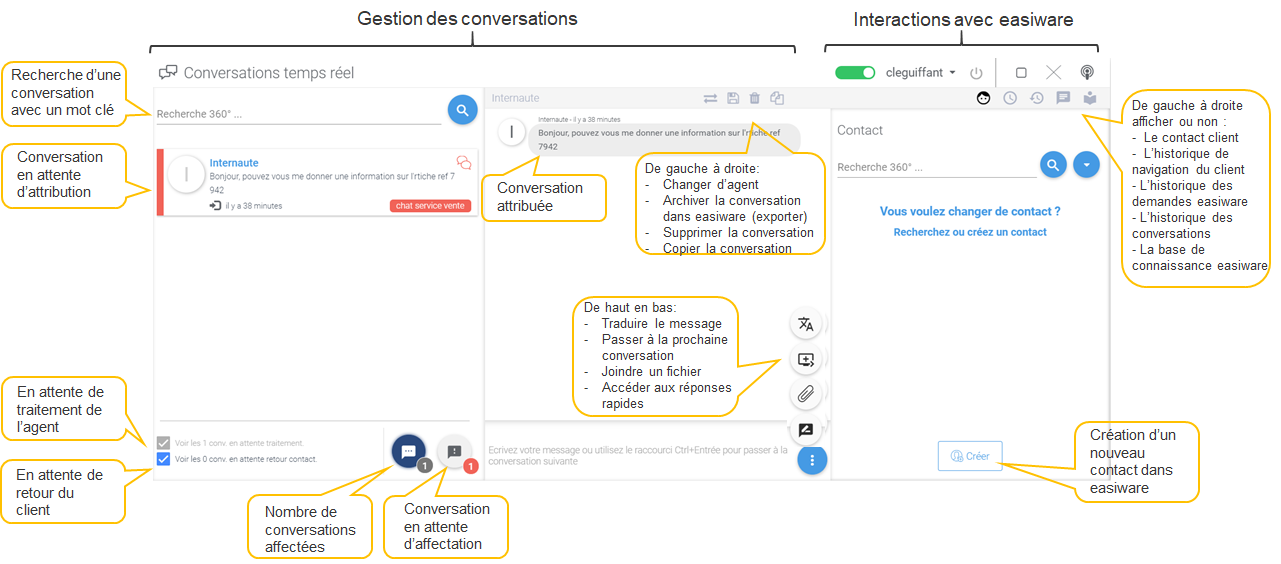The width and height of the screenshot is (1281, 564).
Task: Archive the conversation with the save icon
Action: [x=733, y=98]
